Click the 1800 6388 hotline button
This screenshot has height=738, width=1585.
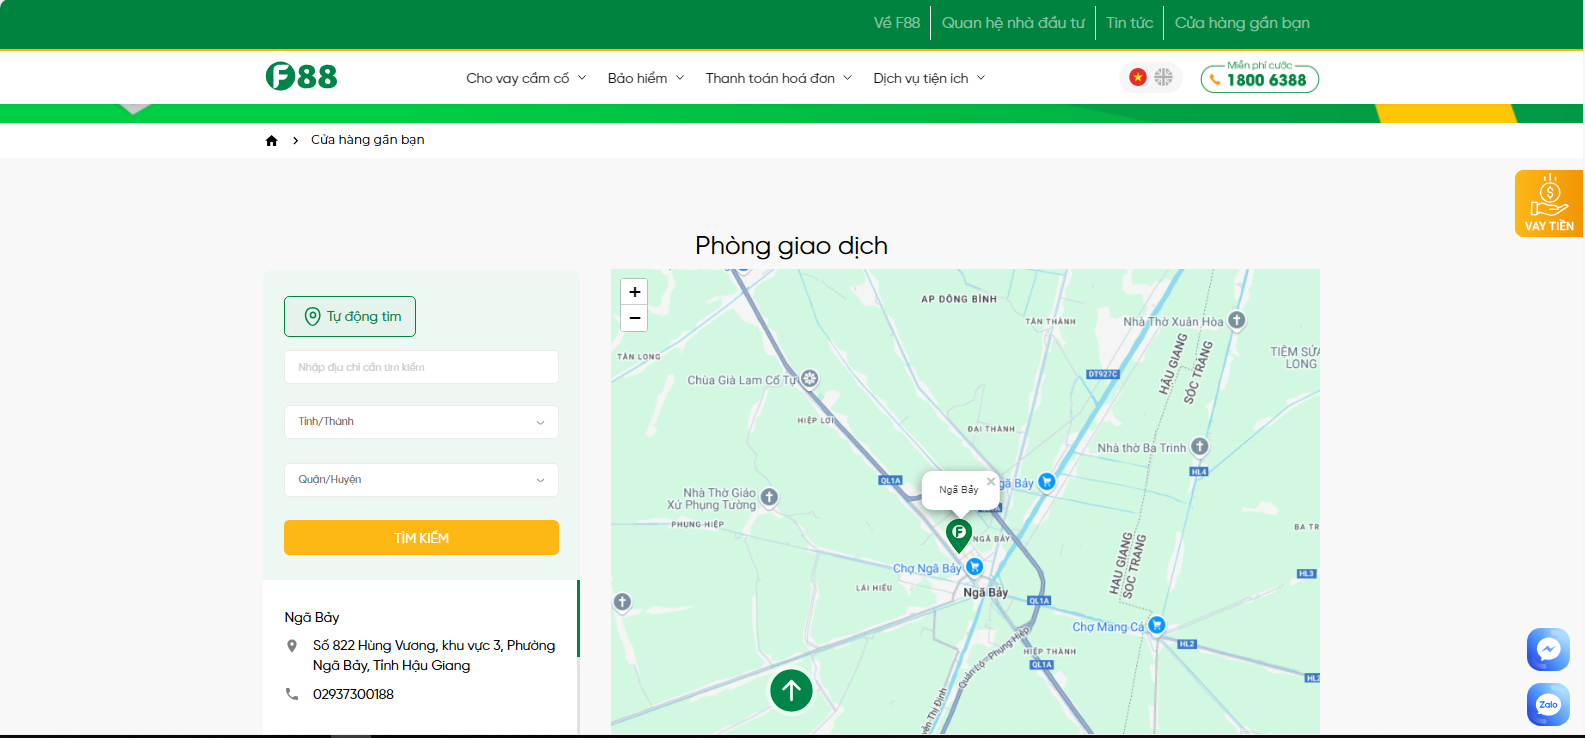(x=1260, y=78)
